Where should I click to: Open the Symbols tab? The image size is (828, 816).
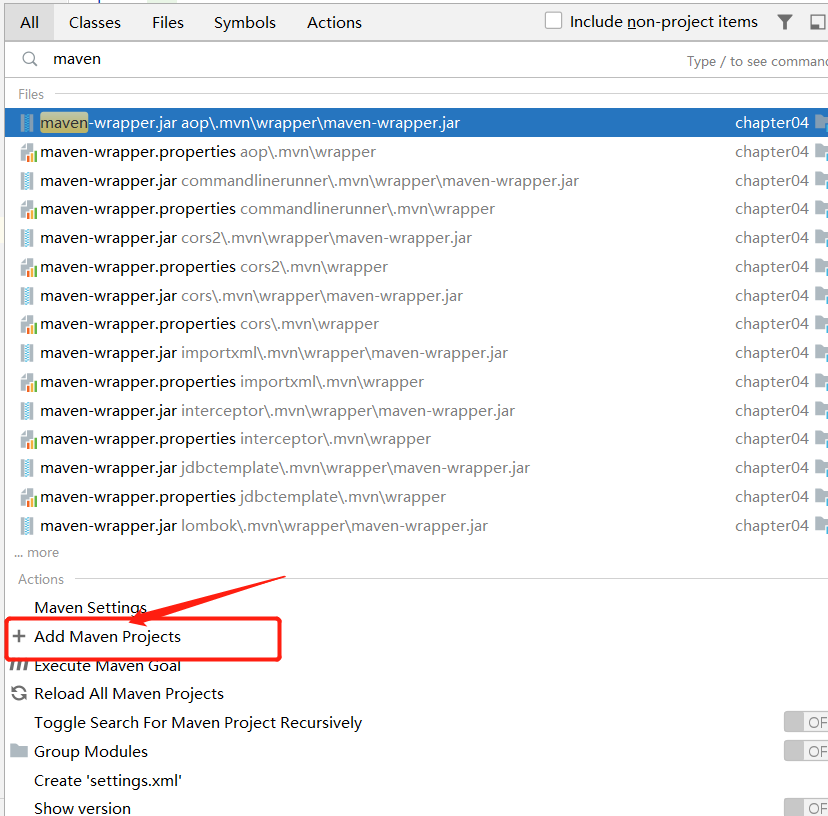[244, 23]
